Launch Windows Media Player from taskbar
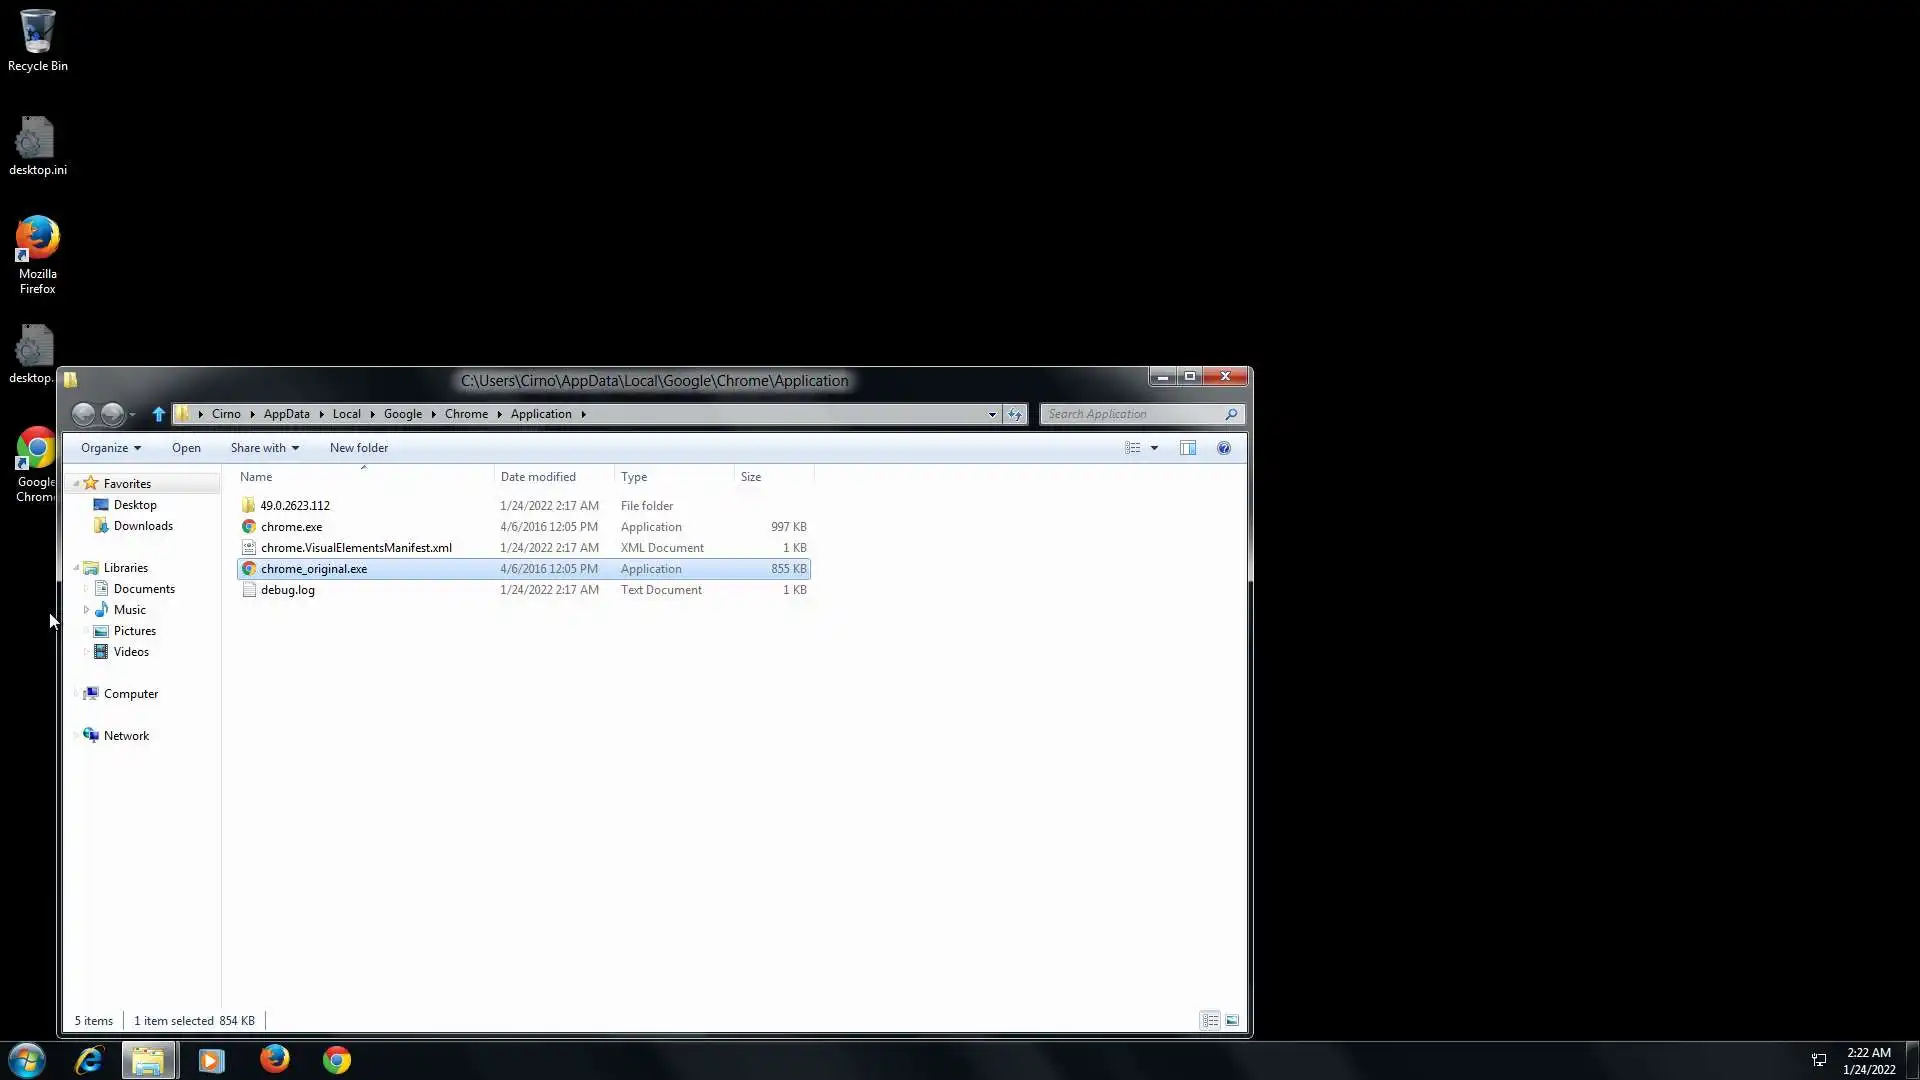The height and width of the screenshot is (1080, 1920). tap(211, 1060)
